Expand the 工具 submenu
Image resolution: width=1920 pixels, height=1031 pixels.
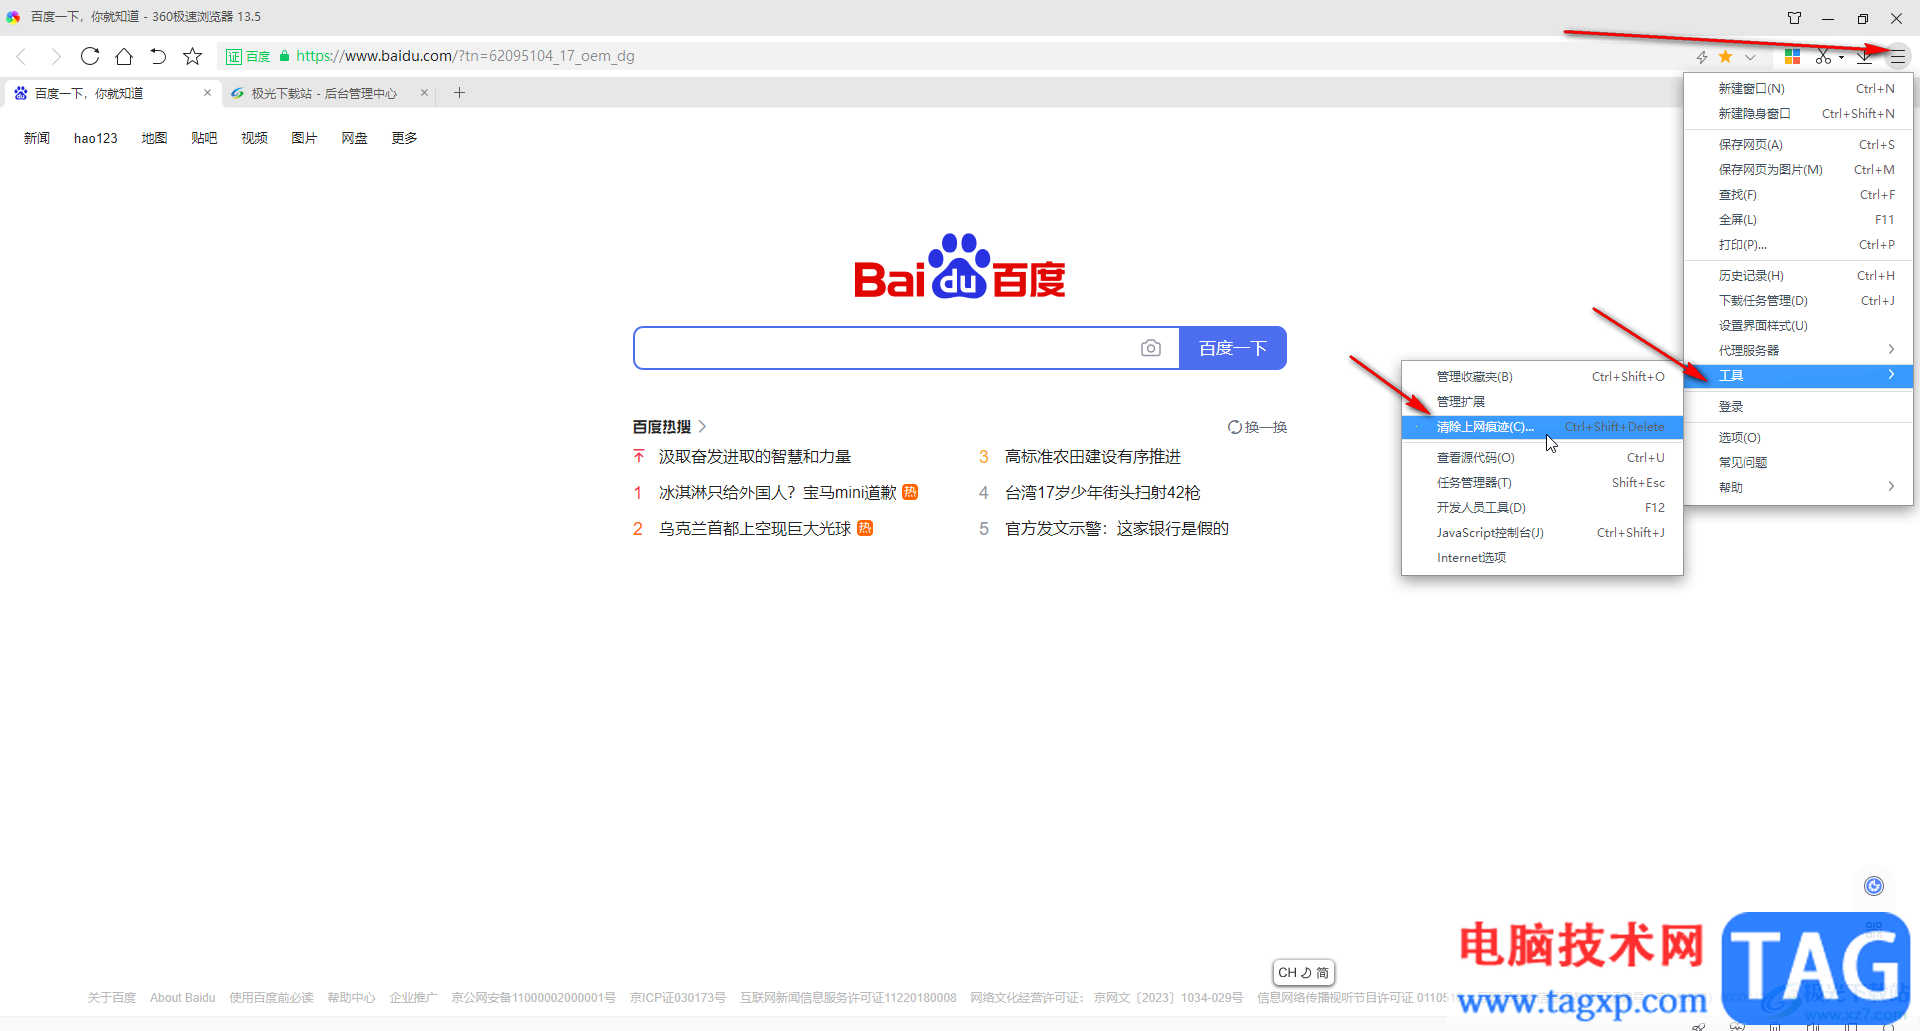[x=1799, y=376]
